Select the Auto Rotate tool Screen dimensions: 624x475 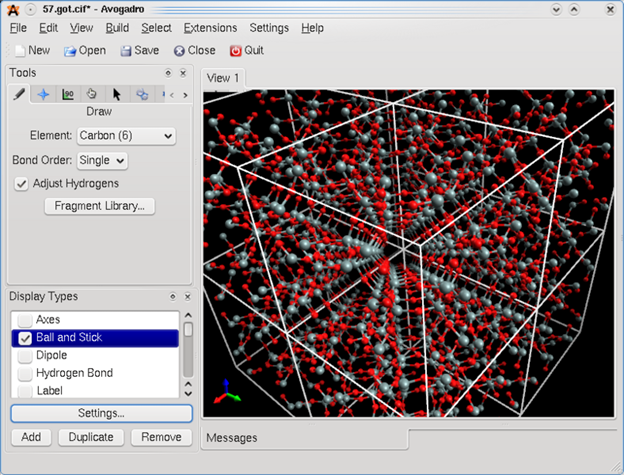click(142, 94)
